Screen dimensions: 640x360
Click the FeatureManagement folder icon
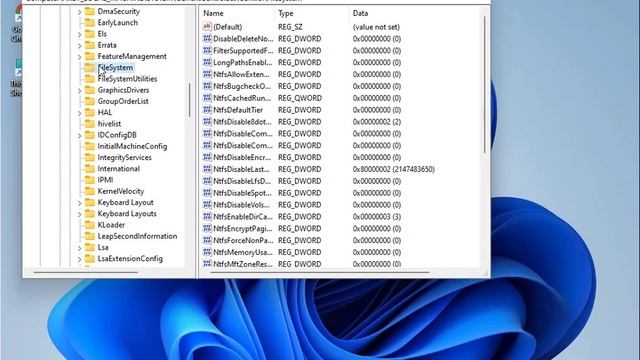tap(90, 56)
